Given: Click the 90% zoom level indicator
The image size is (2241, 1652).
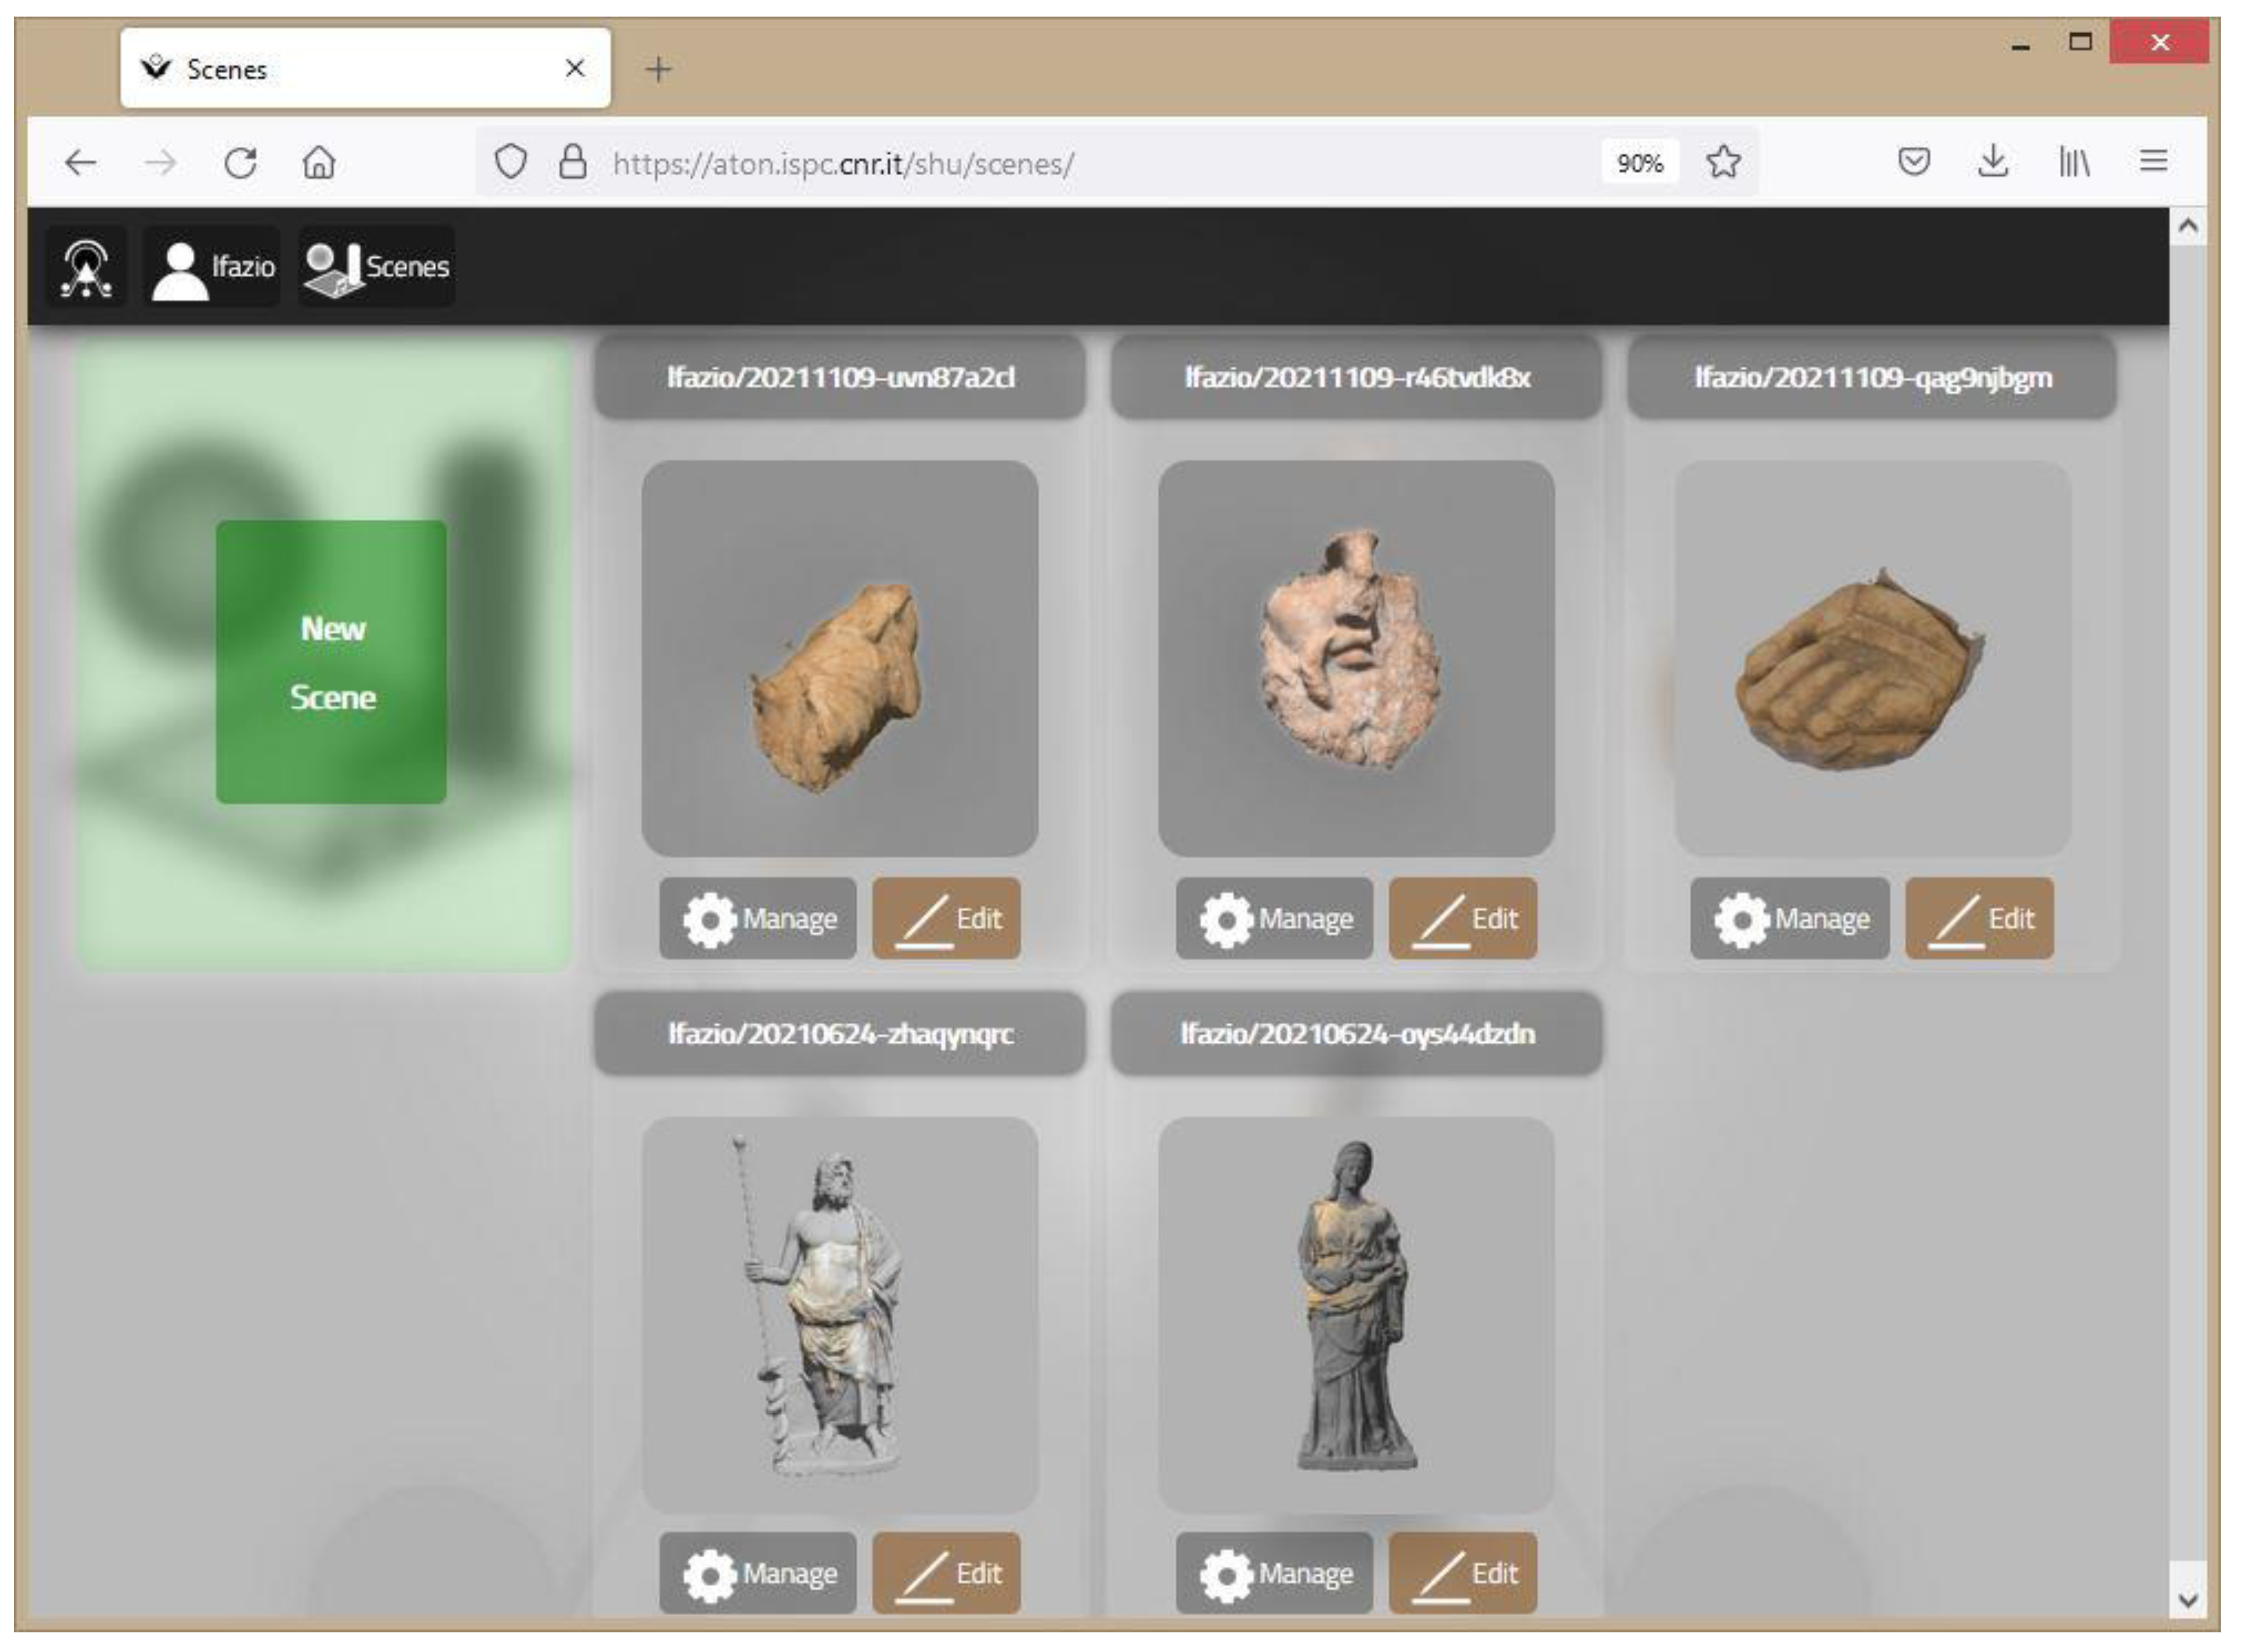Looking at the screenshot, I should tap(1640, 163).
